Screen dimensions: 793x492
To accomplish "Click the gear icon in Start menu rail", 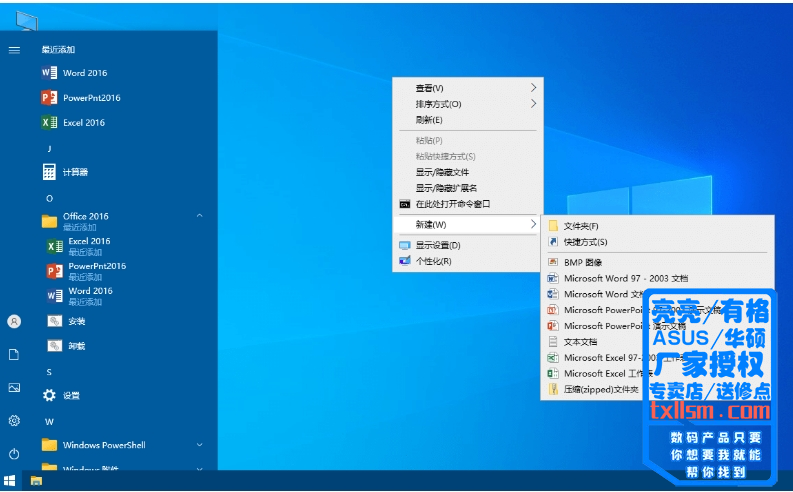I will (14, 421).
